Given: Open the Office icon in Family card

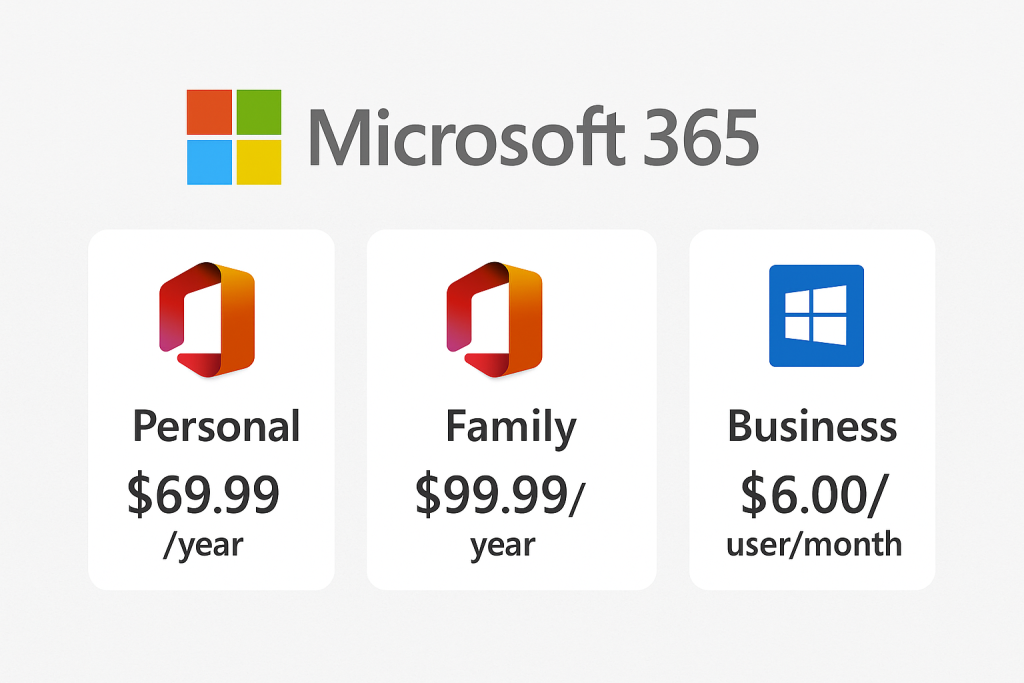Looking at the screenshot, I should [494, 319].
